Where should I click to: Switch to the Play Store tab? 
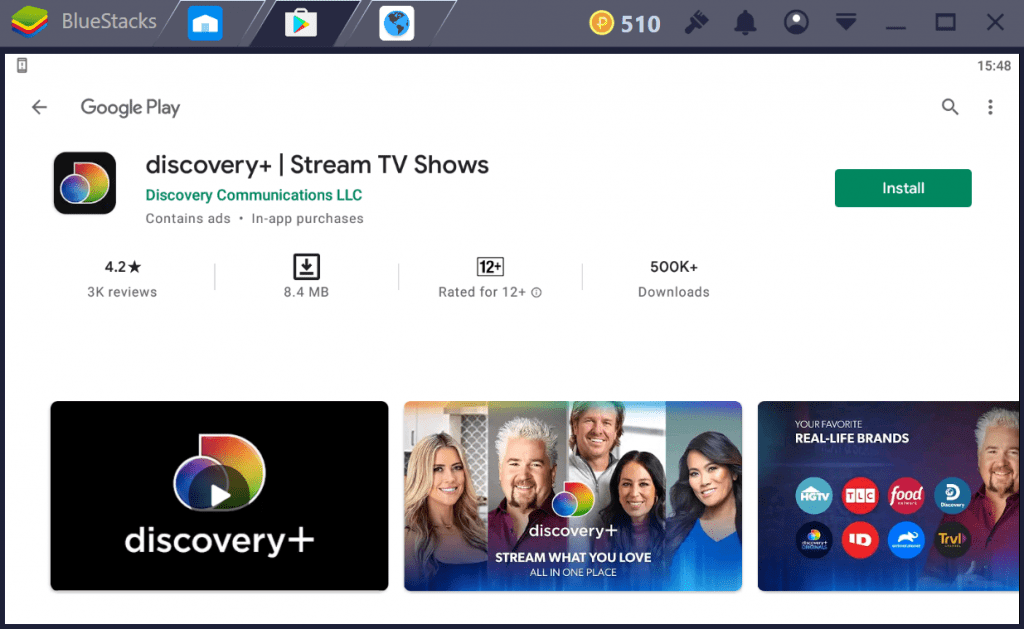click(300, 20)
